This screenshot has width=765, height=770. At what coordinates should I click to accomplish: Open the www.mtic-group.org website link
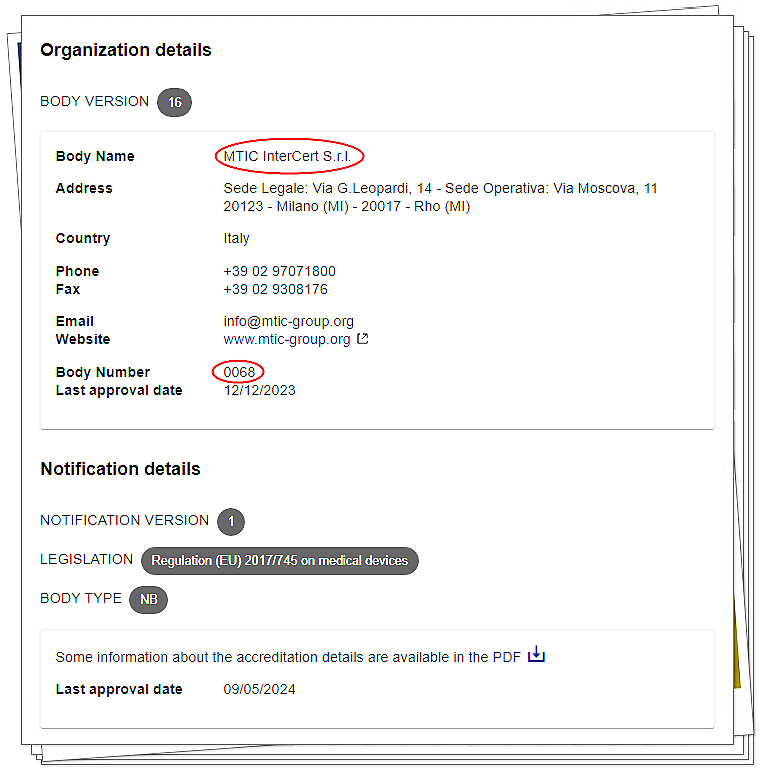click(x=287, y=339)
